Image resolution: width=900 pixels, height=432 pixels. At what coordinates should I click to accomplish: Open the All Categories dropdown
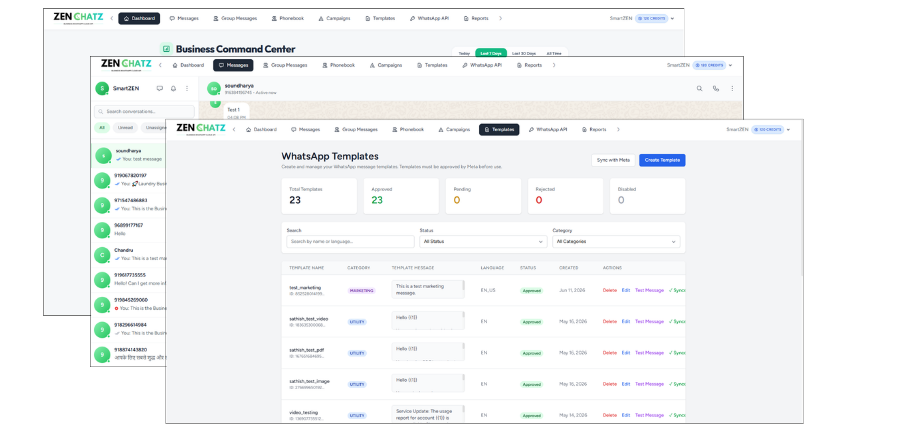[616, 242]
